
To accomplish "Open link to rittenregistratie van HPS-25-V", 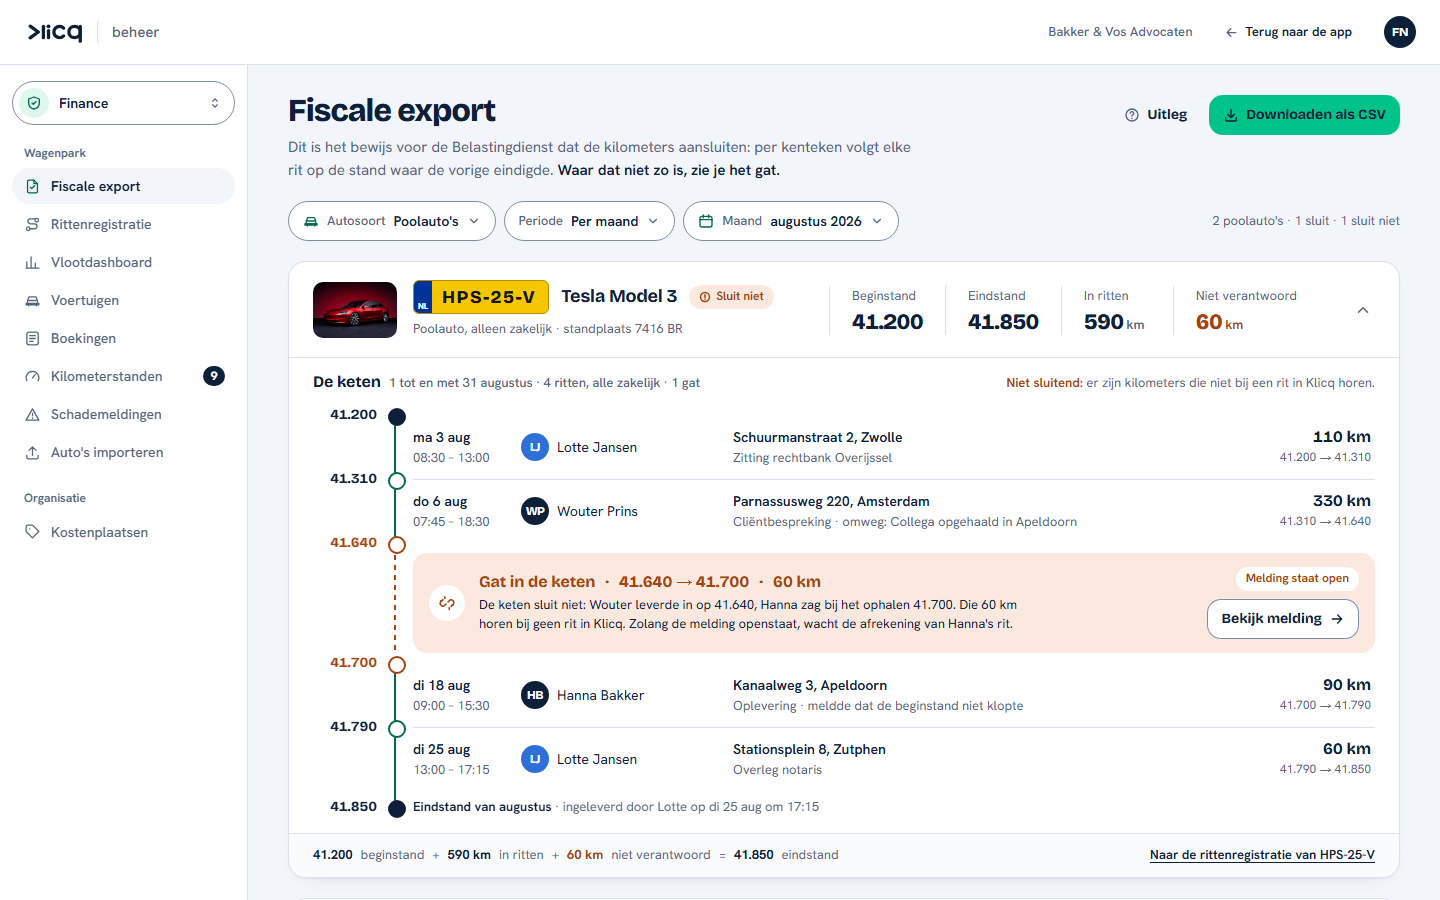I will tap(1262, 855).
